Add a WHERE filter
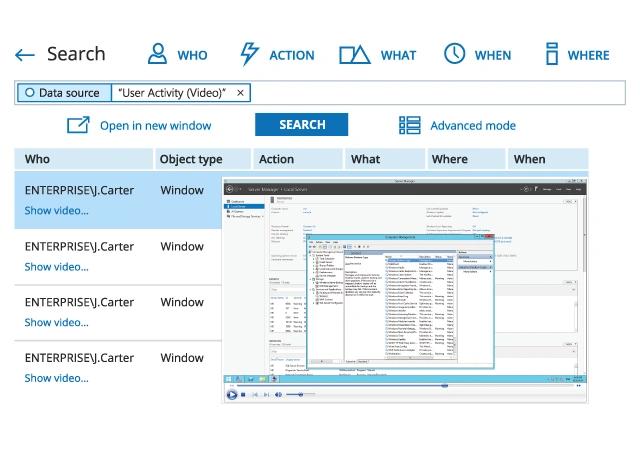 coord(578,54)
